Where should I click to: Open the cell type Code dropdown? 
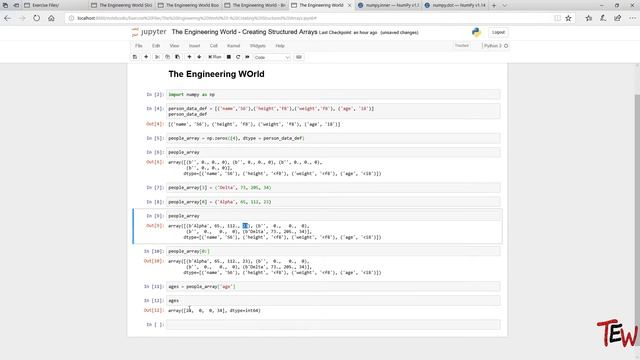272,58
